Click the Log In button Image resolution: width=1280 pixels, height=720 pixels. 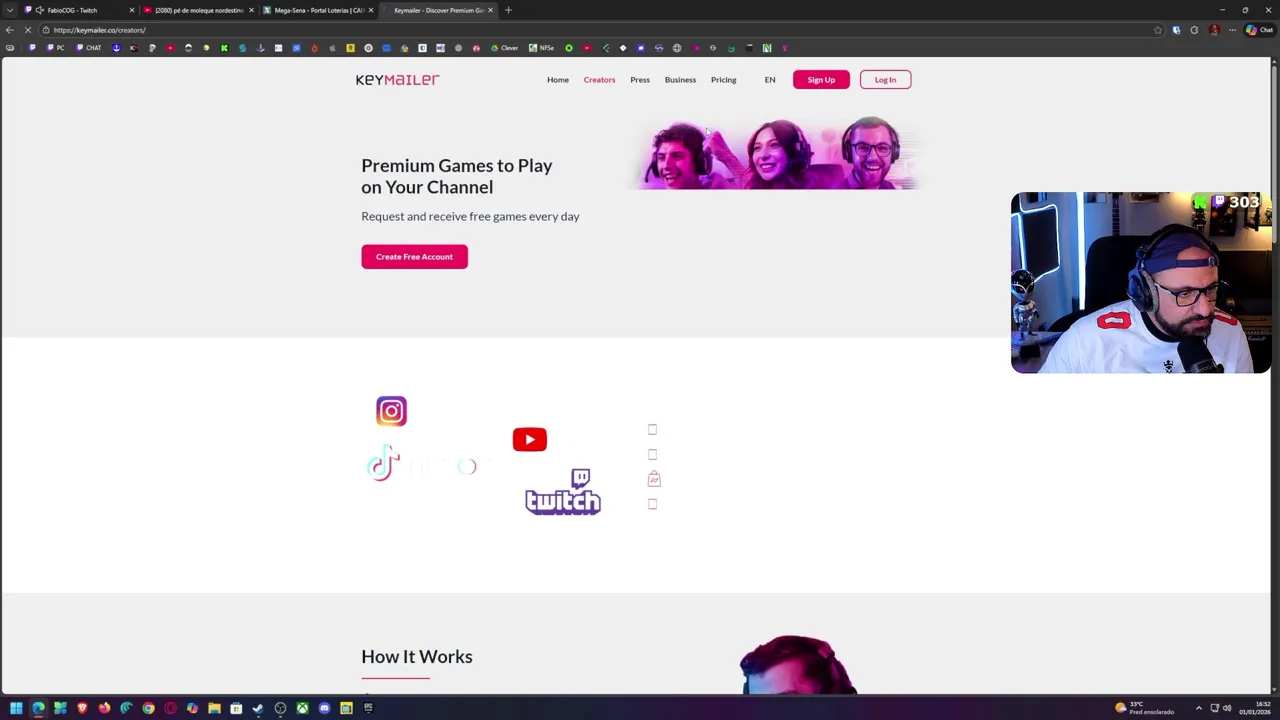click(885, 80)
